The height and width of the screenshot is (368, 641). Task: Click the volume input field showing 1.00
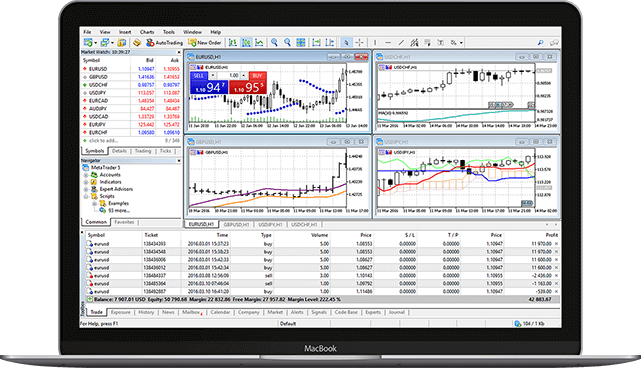pyautogui.click(x=229, y=76)
